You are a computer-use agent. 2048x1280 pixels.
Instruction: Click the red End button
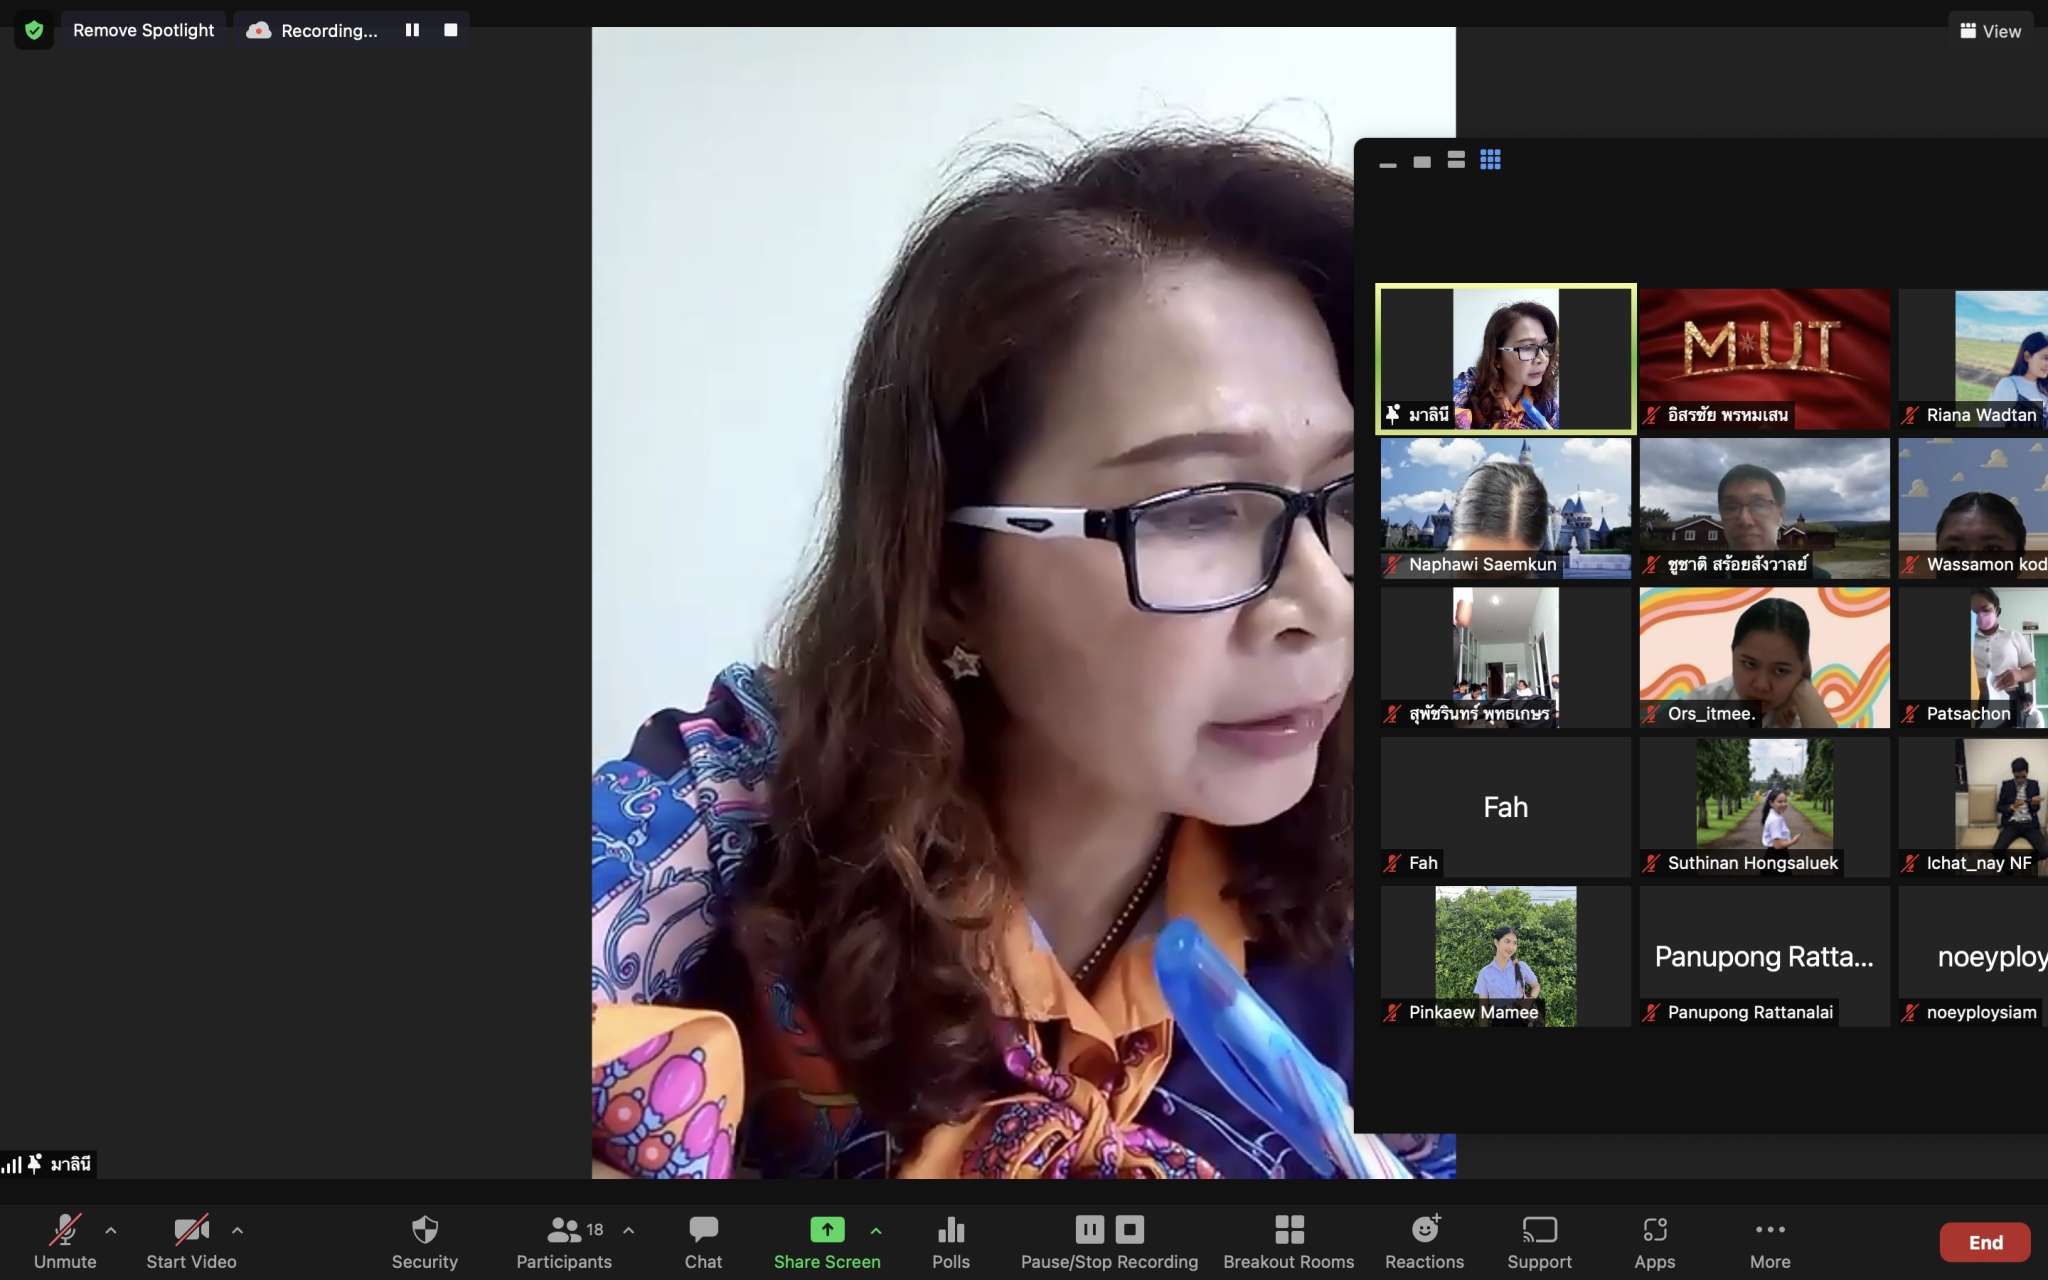click(x=1985, y=1242)
